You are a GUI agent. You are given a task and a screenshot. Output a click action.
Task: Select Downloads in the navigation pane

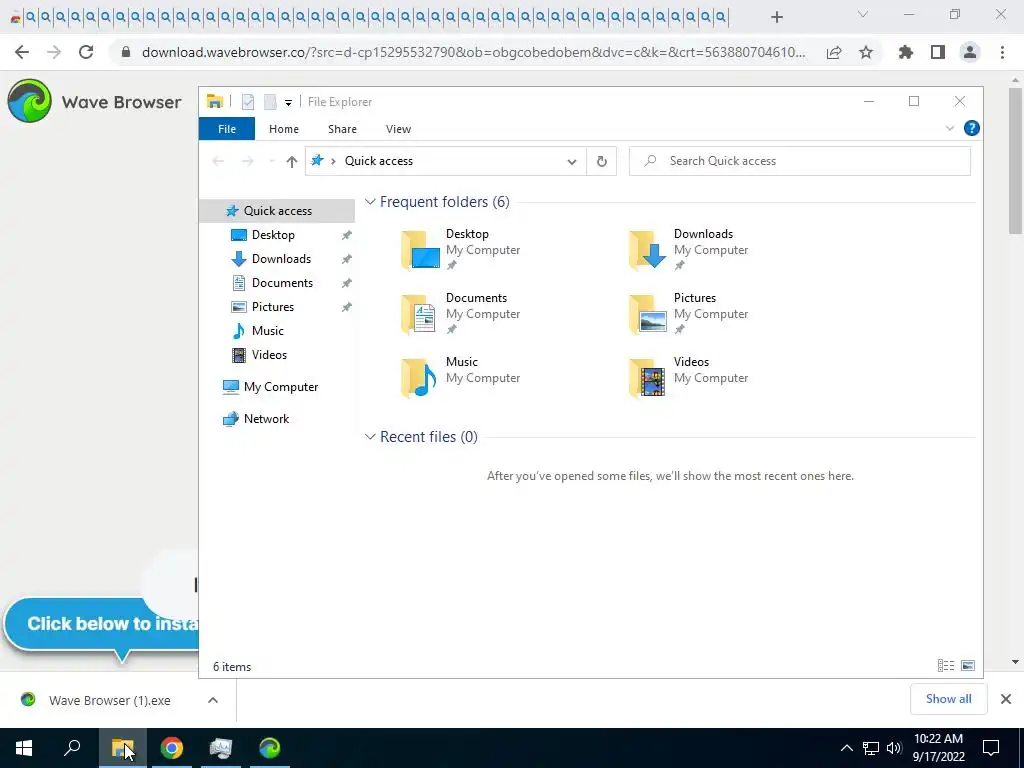click(281, 259)
